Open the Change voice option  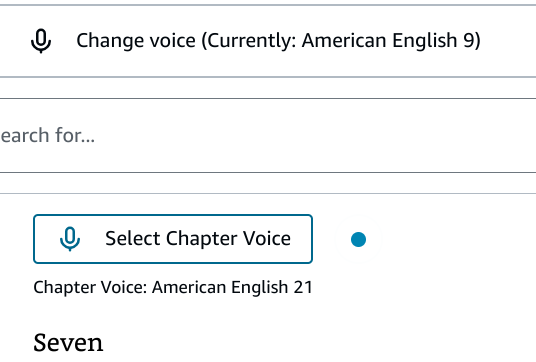(x=268, y=41)
